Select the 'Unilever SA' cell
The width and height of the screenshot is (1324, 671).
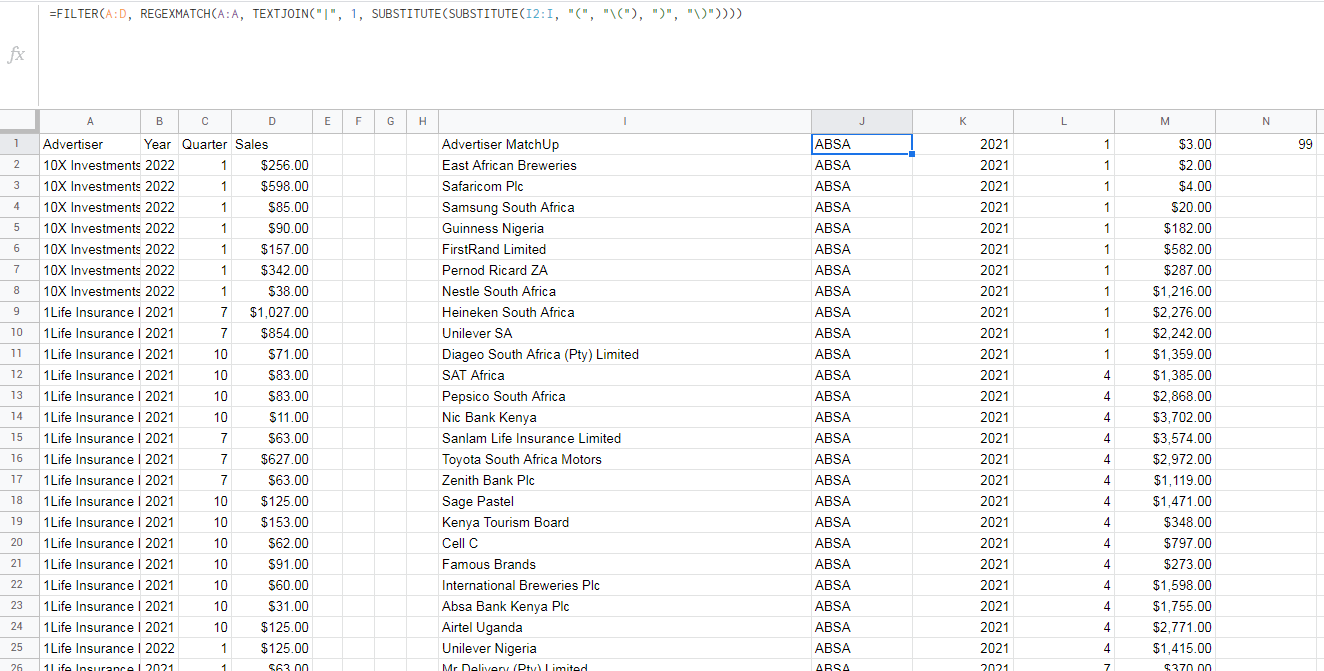coord(625,333)
